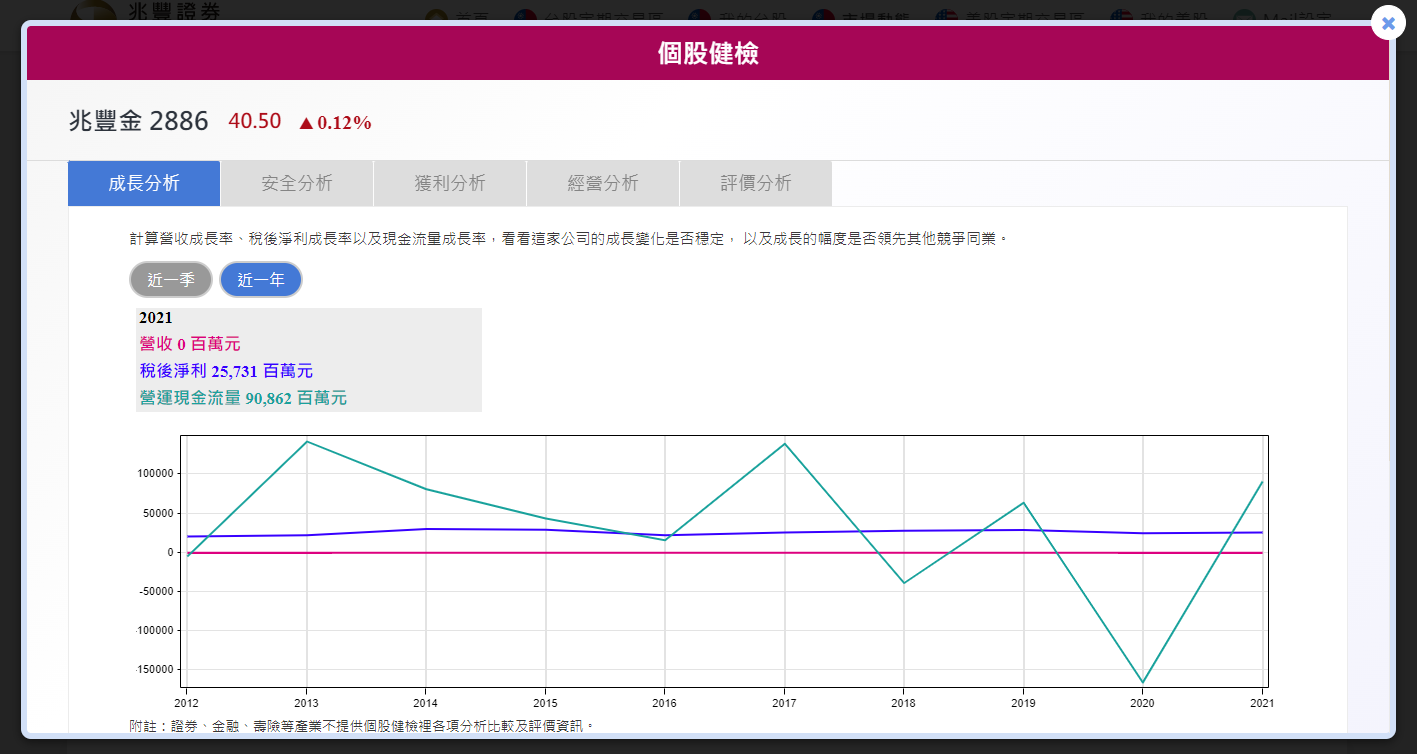Click the 稅後淨利 legend entry
Viewport: 1417px width, 754px height.
(226, 371)
